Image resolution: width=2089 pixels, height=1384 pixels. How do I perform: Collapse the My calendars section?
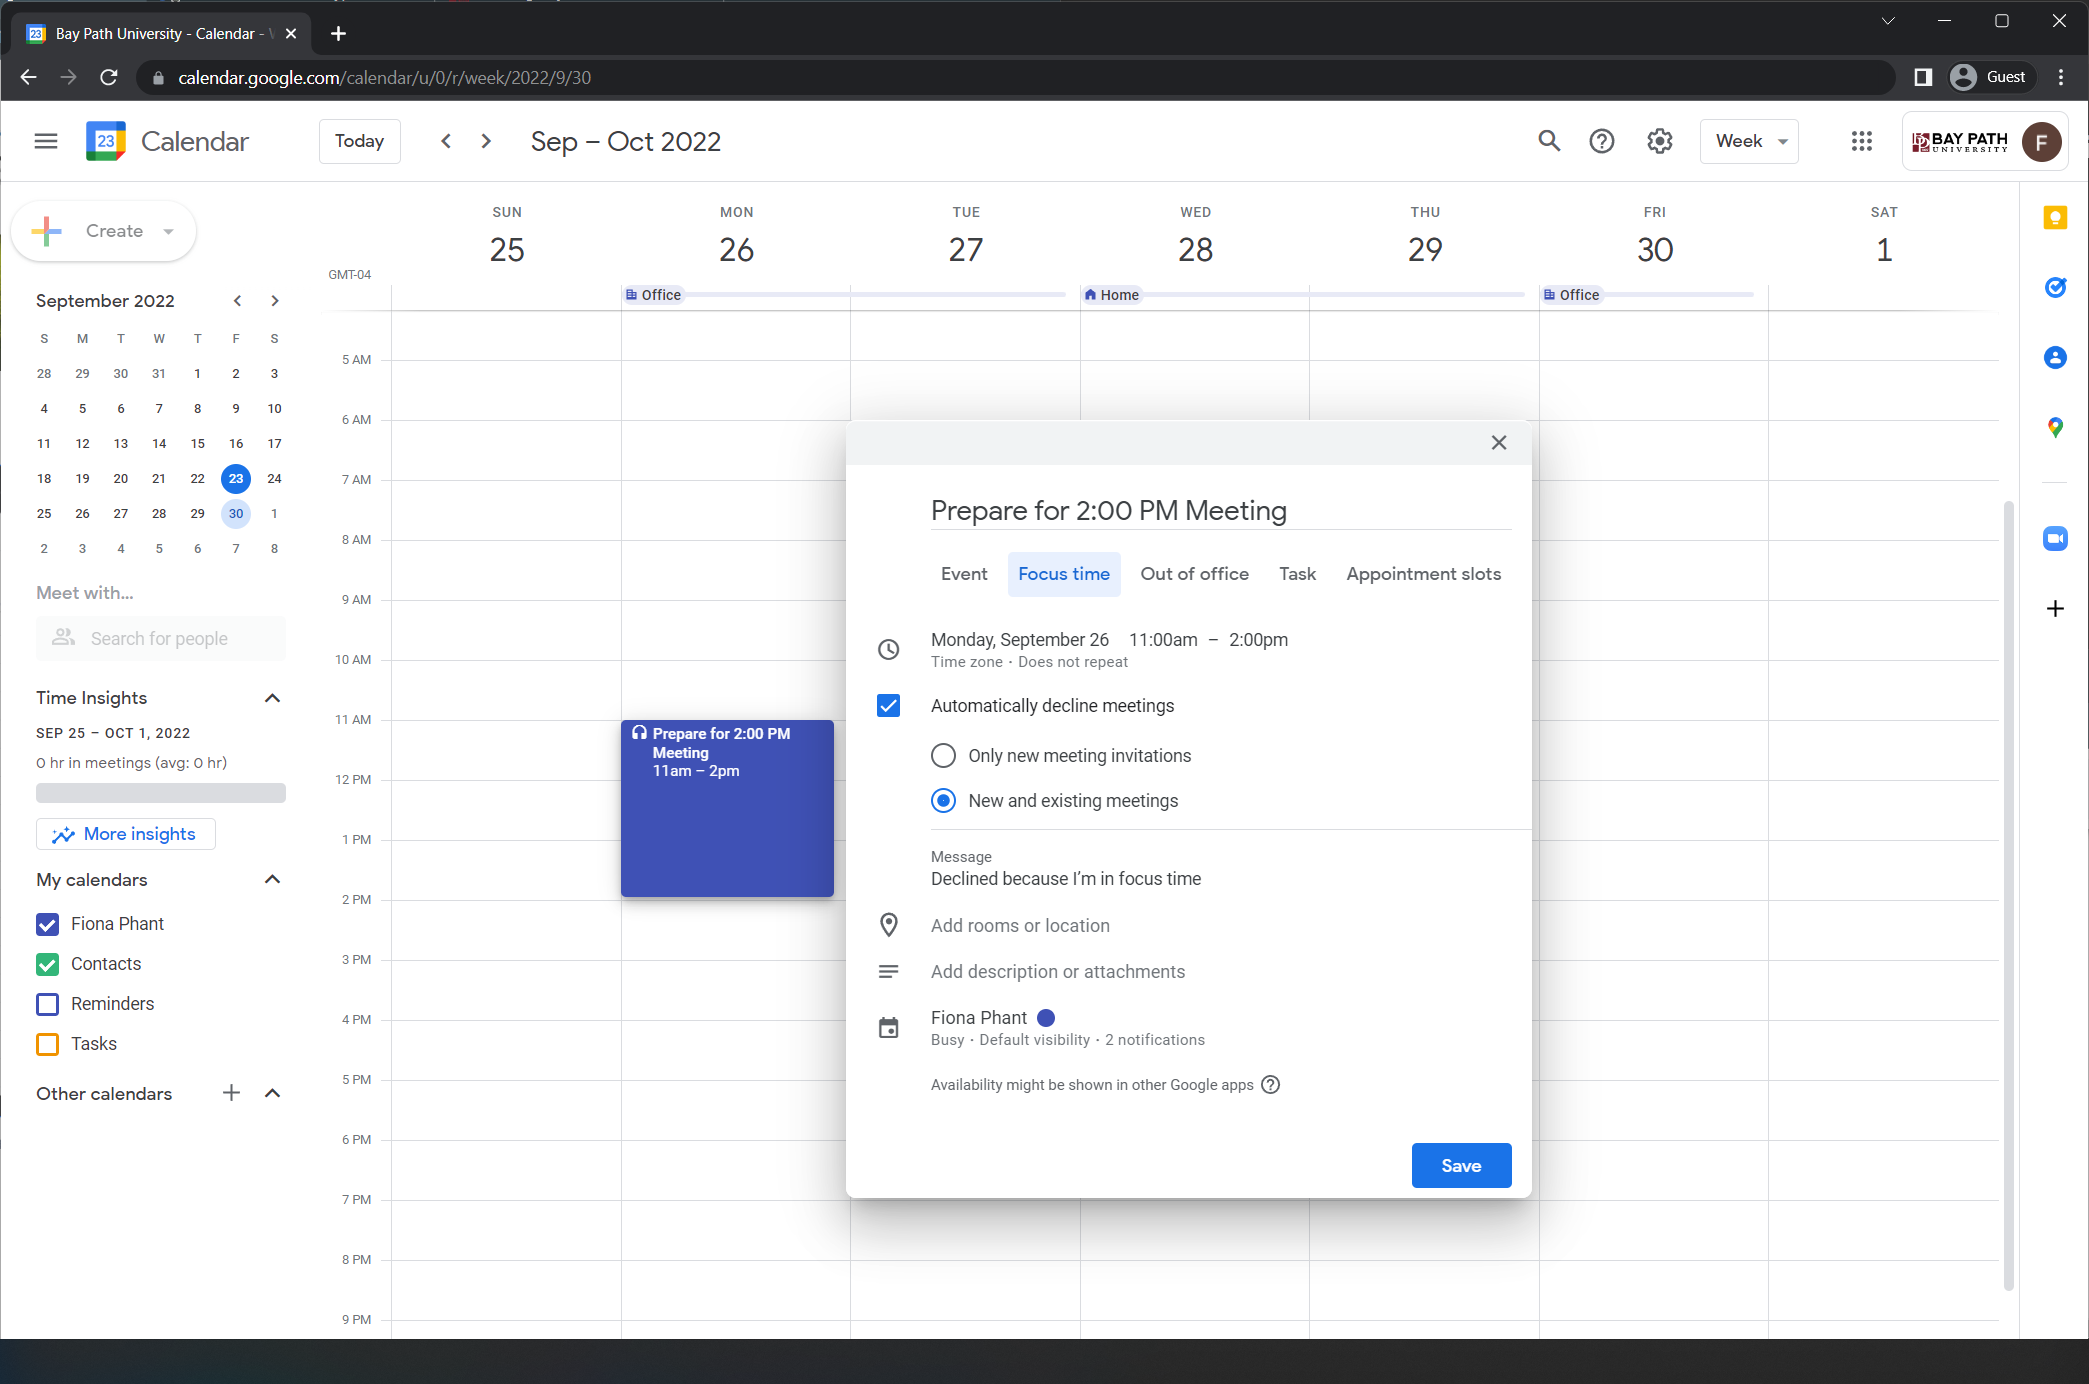click(272, 880)
